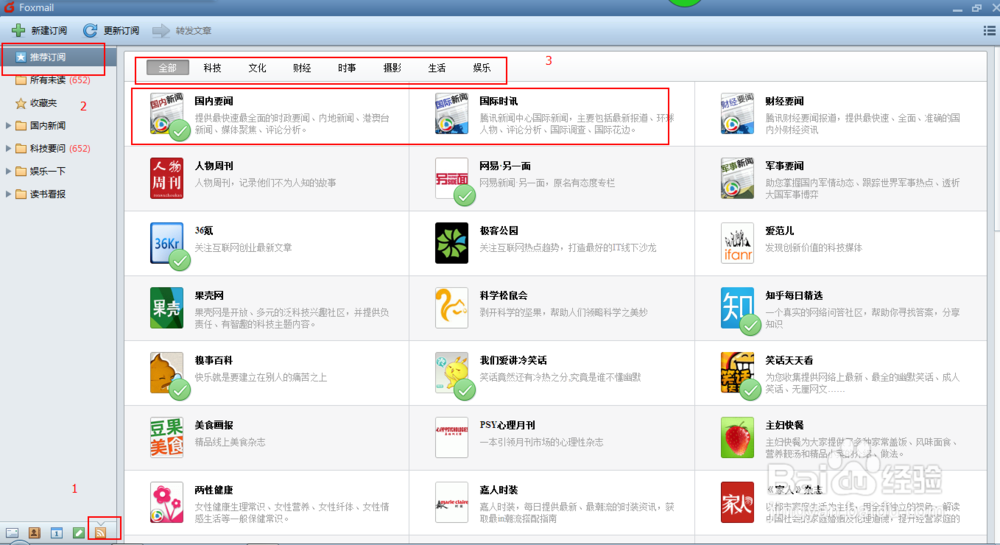Open the Notes pencil icon in bottom bar

click(x=78, y=533)
